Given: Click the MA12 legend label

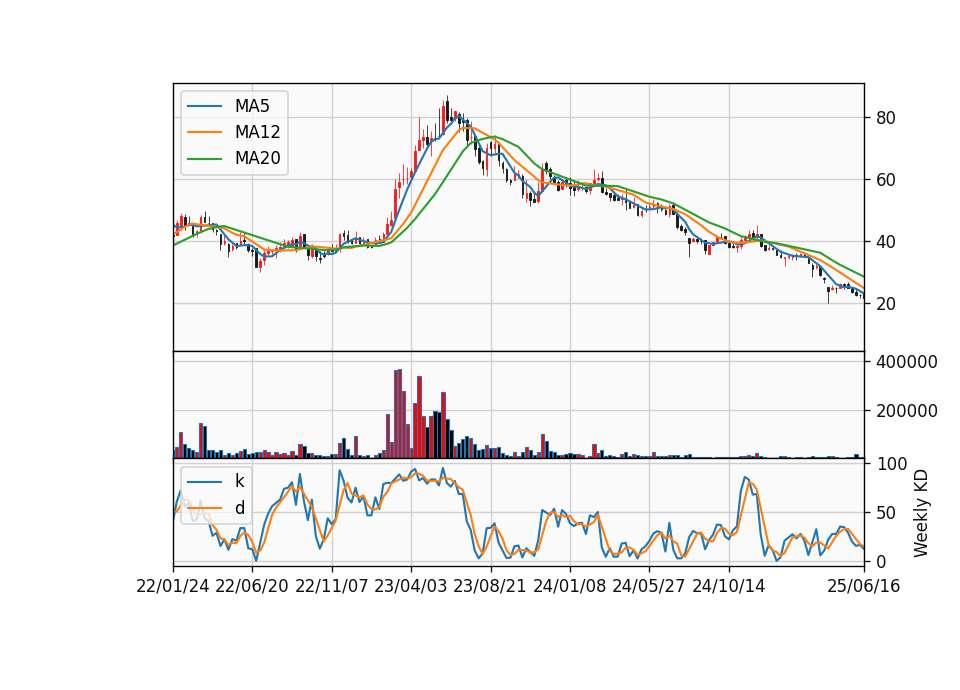Looking at the screenshot, I should (x=257, y=132).
